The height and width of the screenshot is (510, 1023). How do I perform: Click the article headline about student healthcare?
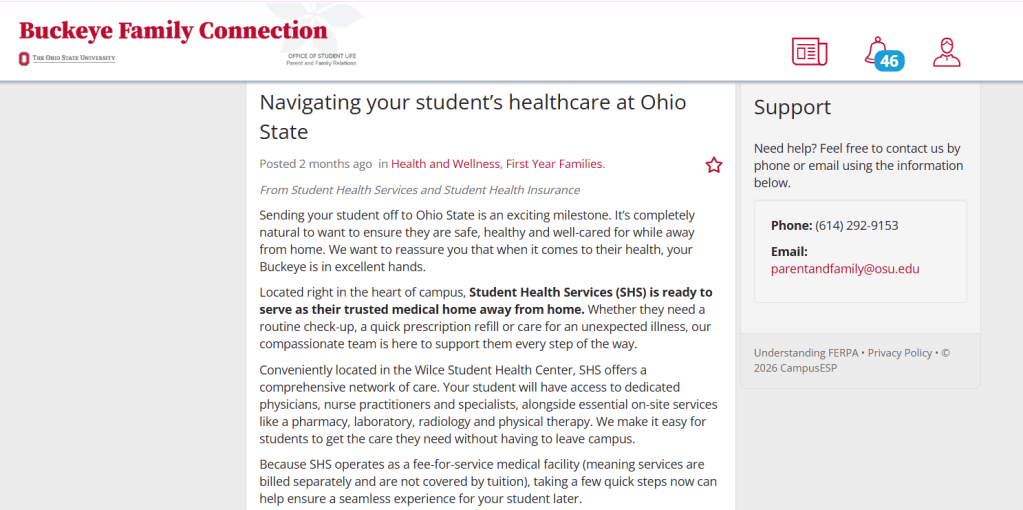click(473, 117)
